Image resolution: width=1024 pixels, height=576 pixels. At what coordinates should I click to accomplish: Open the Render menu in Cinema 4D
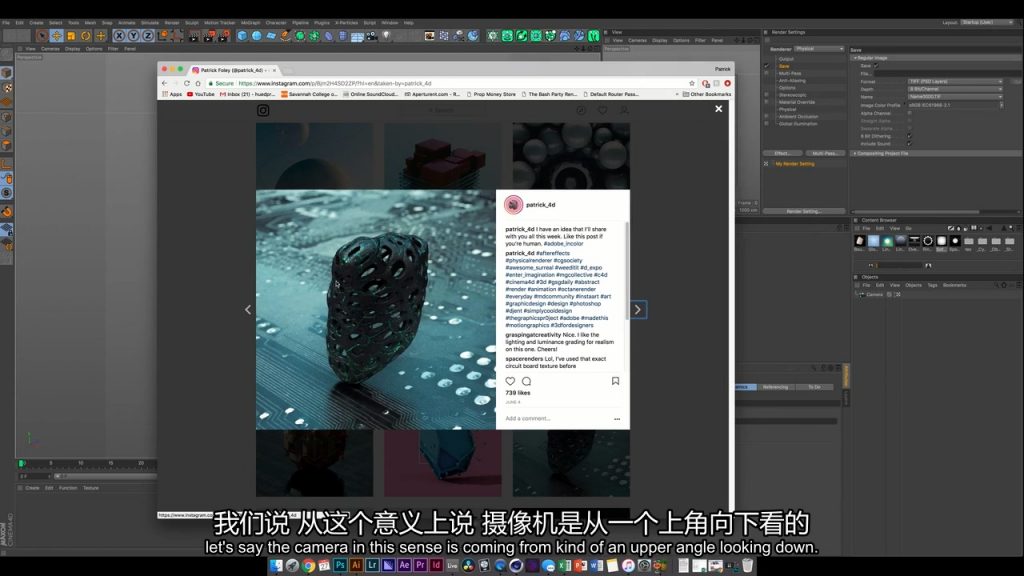pos(172,23)
